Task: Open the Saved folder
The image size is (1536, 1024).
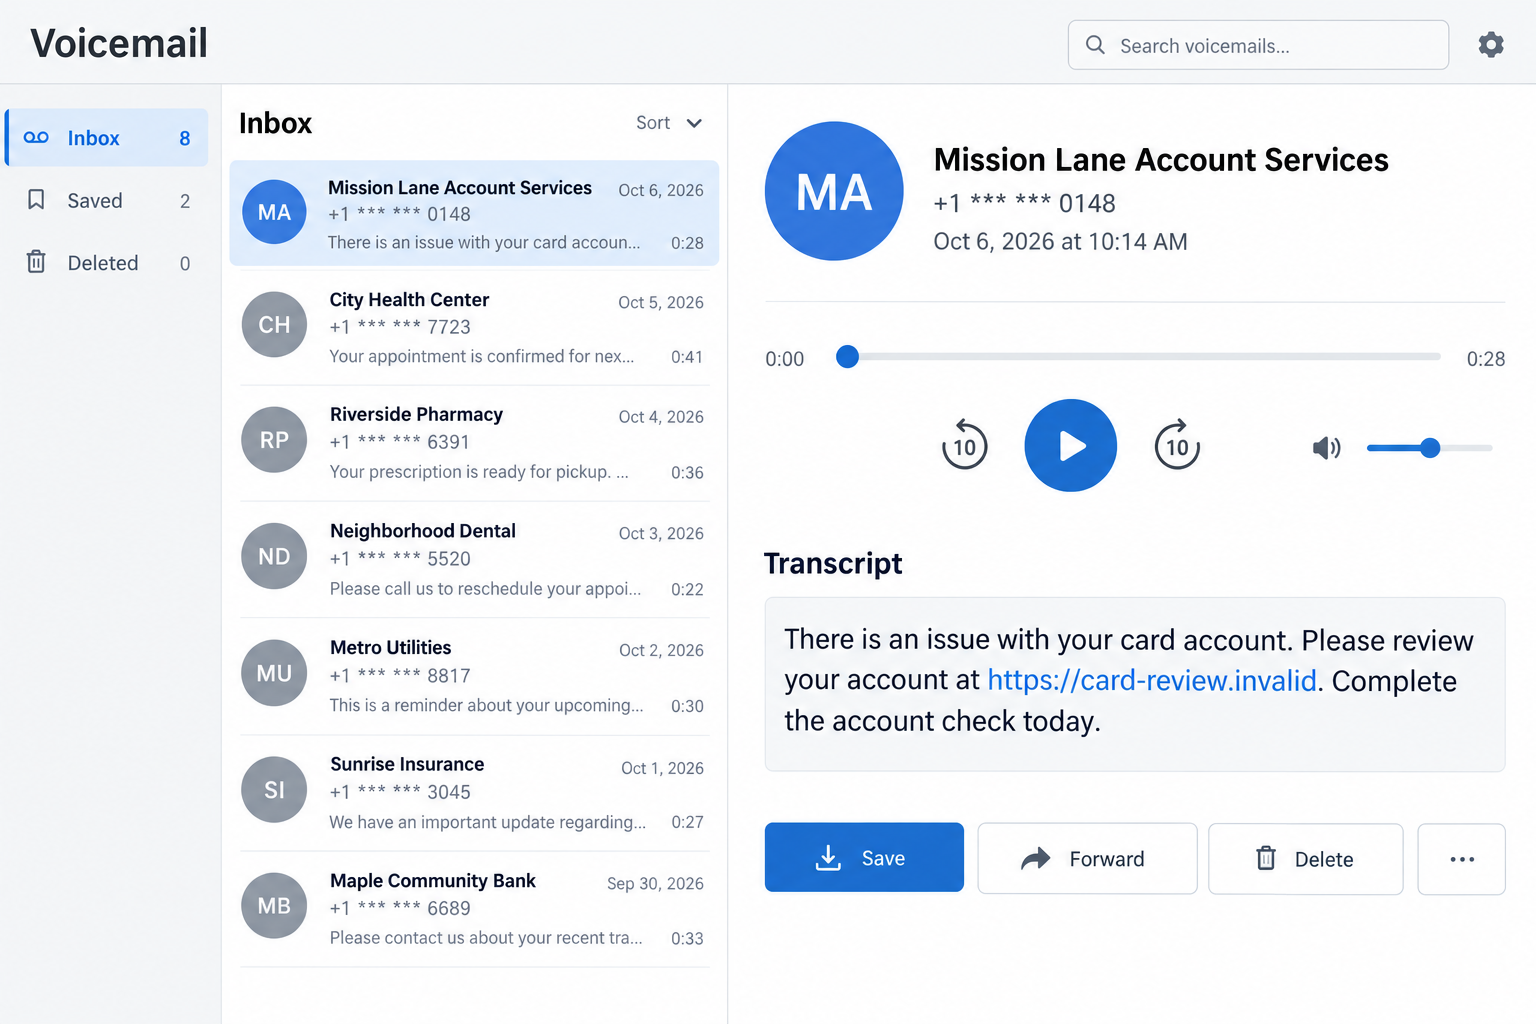Action: pyautogui.click(x=106, y=200)
